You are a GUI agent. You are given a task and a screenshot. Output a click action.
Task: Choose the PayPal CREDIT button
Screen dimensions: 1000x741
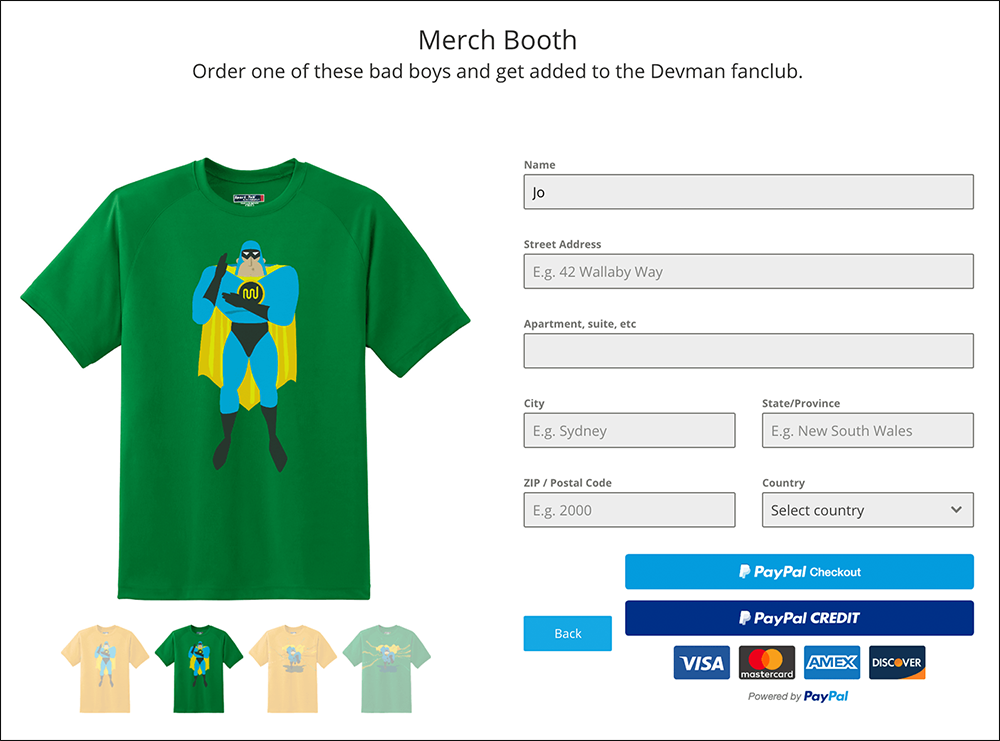click(x=799, y=618)
